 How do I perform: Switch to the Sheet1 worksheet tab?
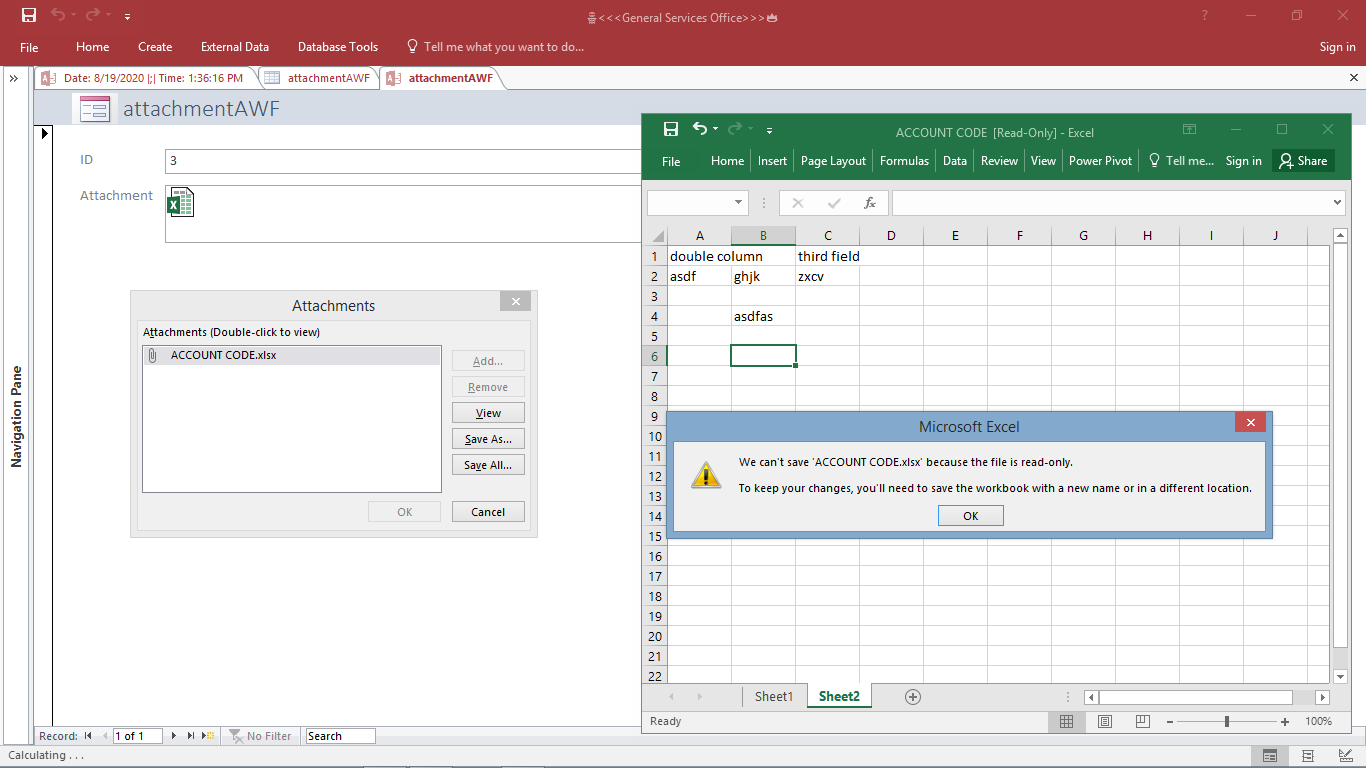click(773, 697)
